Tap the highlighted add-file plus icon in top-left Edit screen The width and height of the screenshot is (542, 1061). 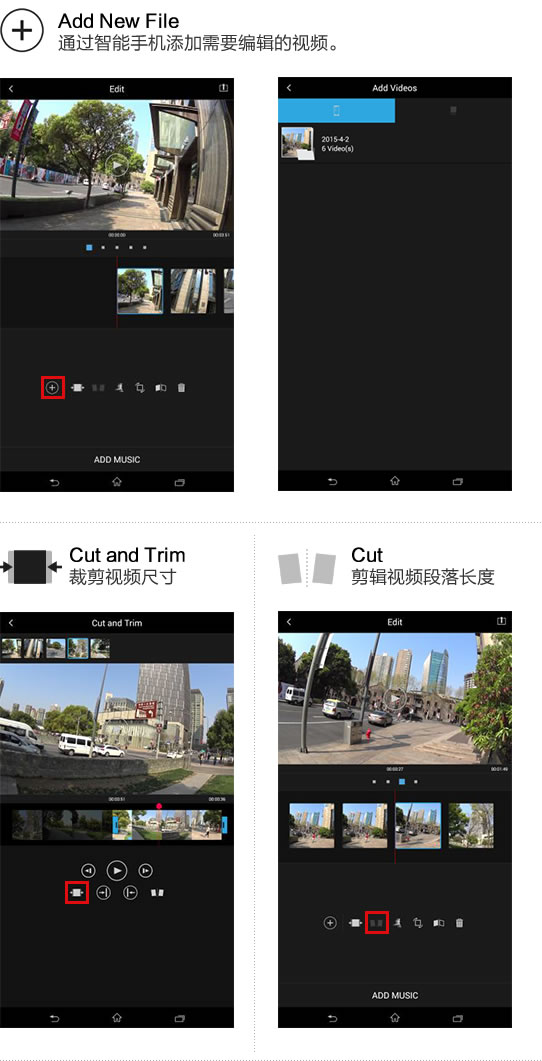click(52, 388)
